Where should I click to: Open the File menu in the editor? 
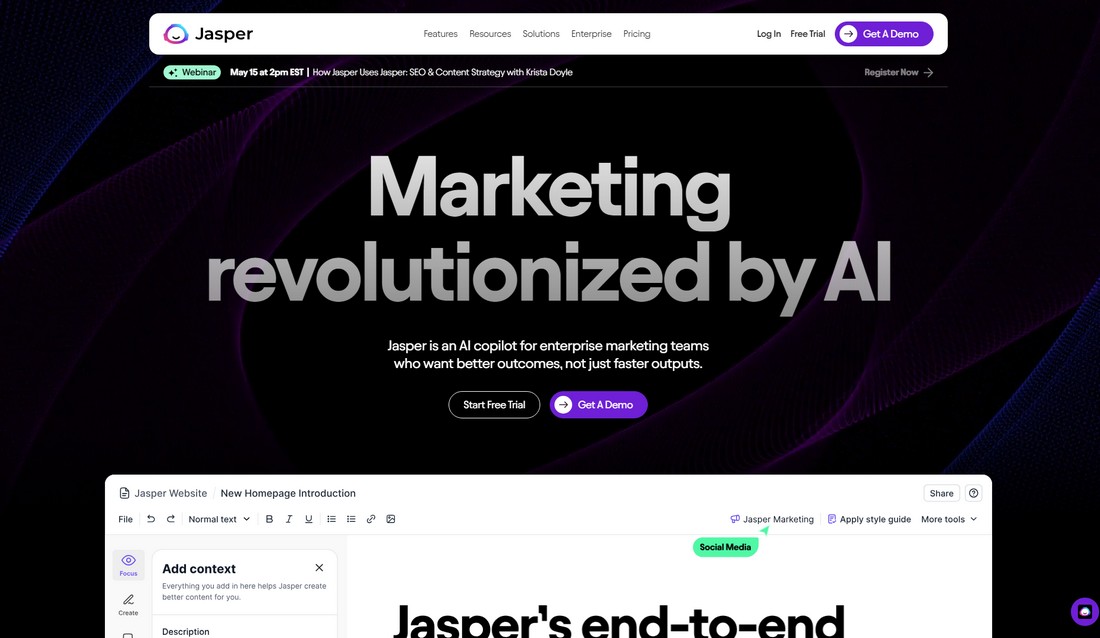[x=126, y=519]
